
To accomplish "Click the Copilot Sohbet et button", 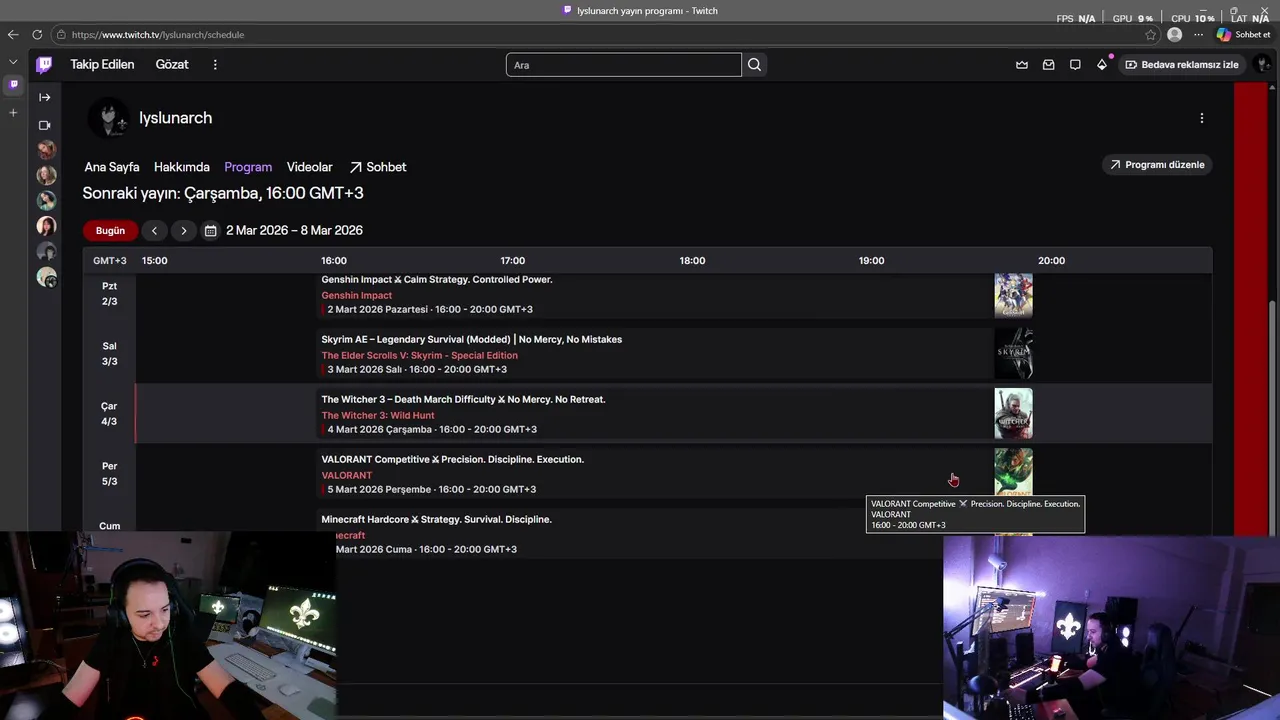I will tap(1243, 35).
